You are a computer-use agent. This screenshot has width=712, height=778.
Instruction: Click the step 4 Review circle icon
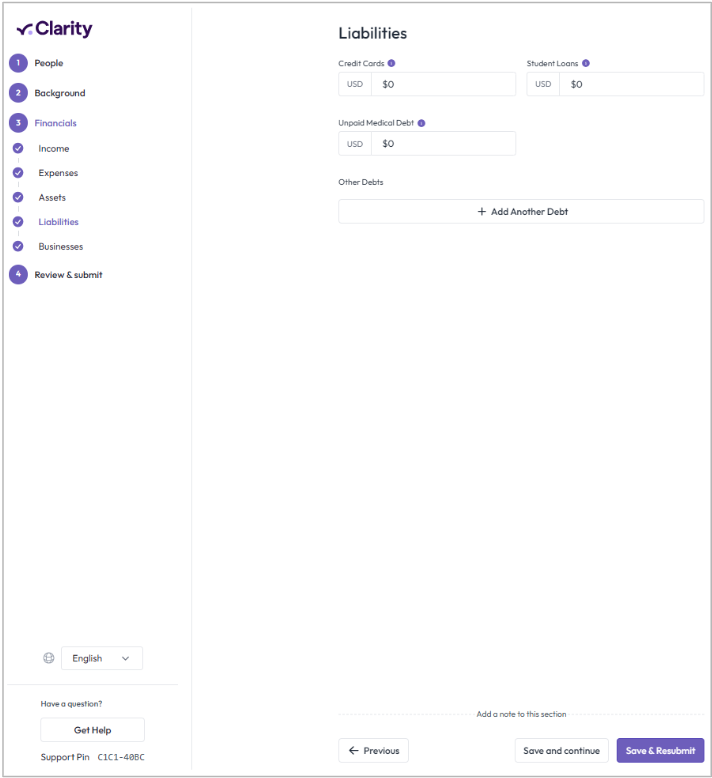point(18,275)
